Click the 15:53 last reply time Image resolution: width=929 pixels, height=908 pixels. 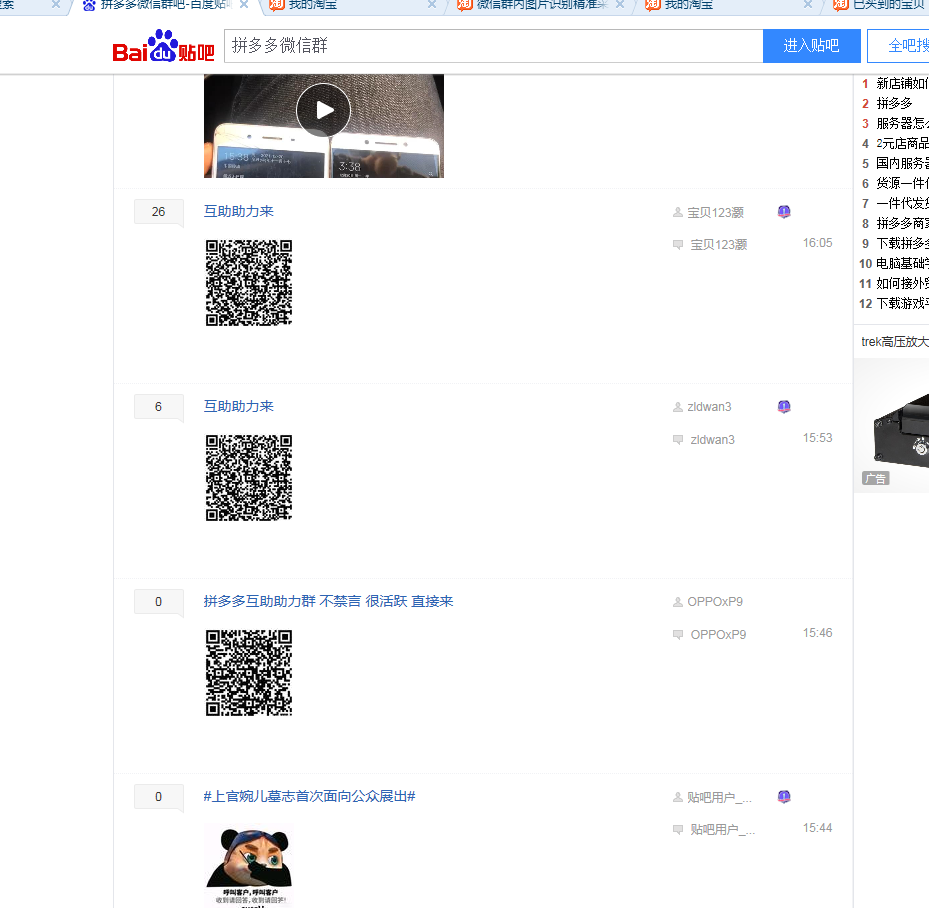[818, 438]
